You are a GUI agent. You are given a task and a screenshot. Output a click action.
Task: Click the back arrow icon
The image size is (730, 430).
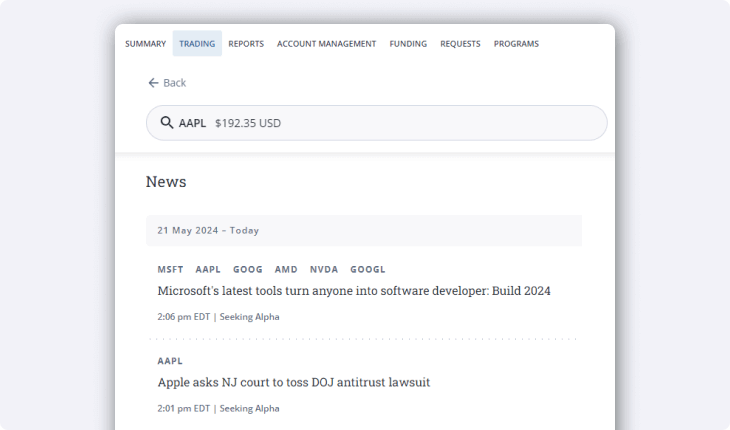point(153,83)
